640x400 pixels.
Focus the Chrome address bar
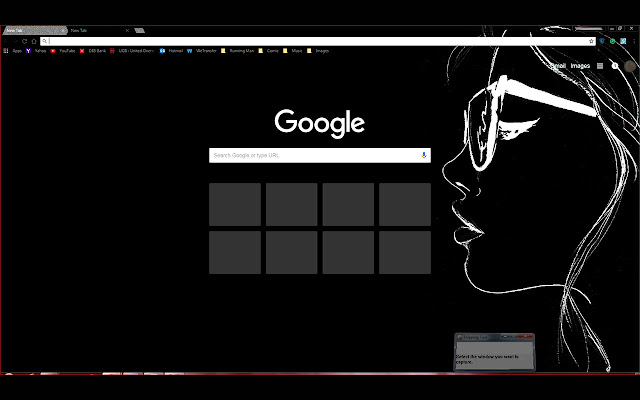tap(318, 41)
